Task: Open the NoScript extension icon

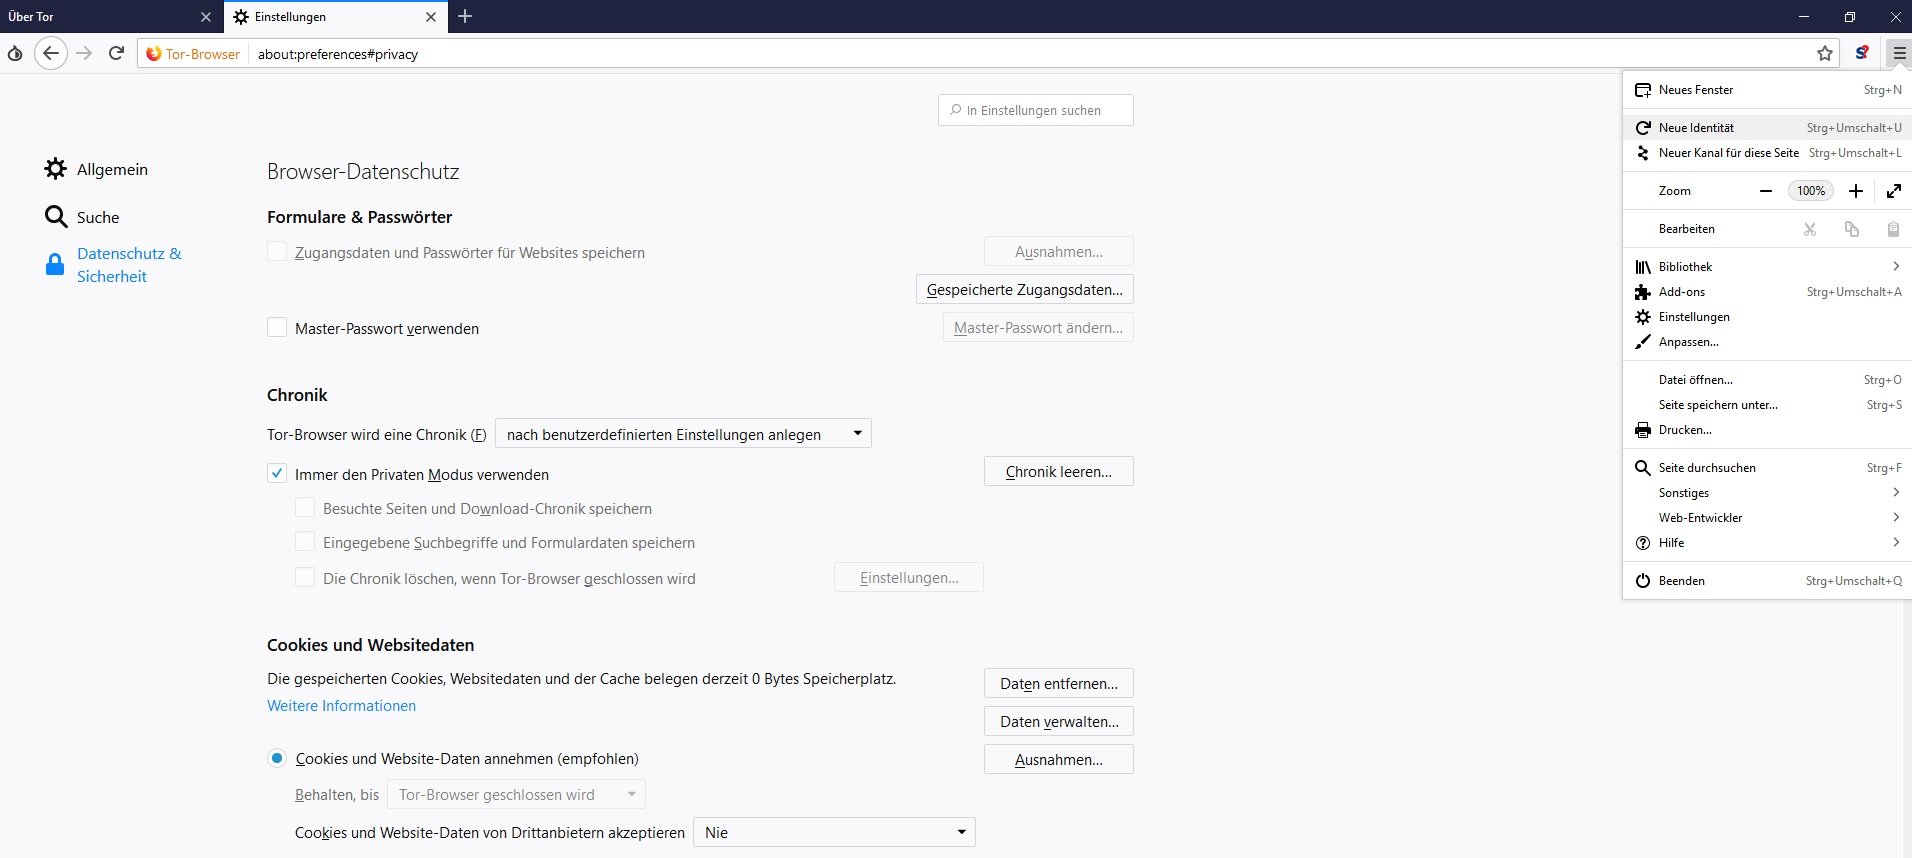Action: (x=1861, y=53)
